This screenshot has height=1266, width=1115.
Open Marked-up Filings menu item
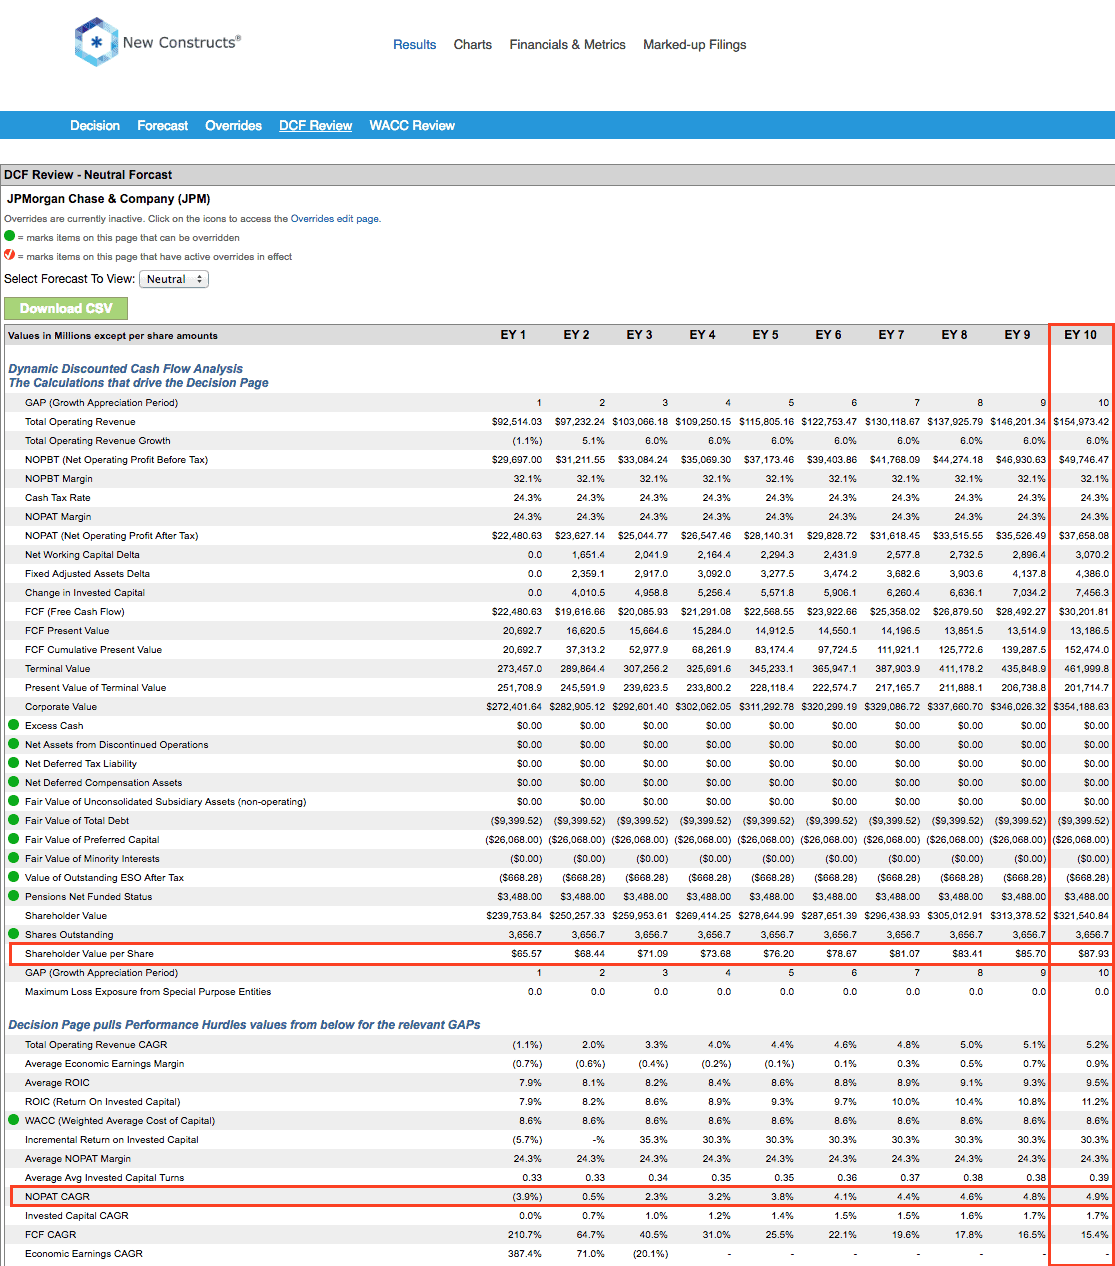coord(695,44)
